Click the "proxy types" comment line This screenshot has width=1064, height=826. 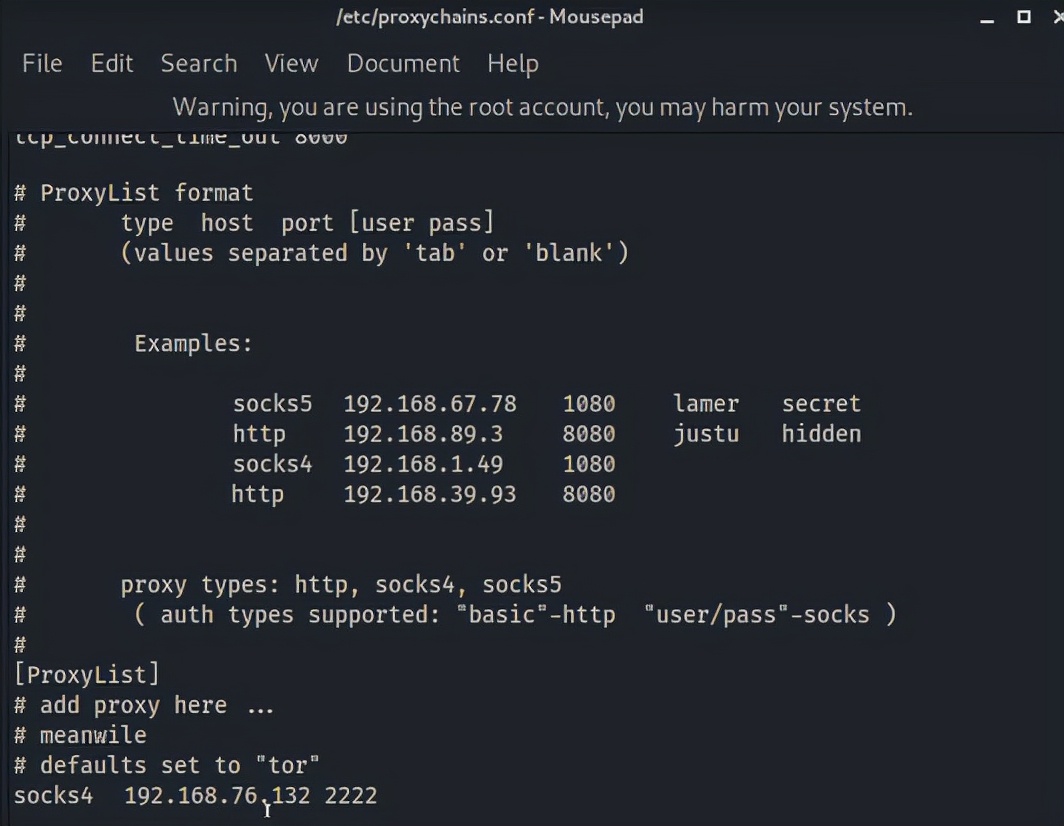pyautogui.click(x=341, y=585)
